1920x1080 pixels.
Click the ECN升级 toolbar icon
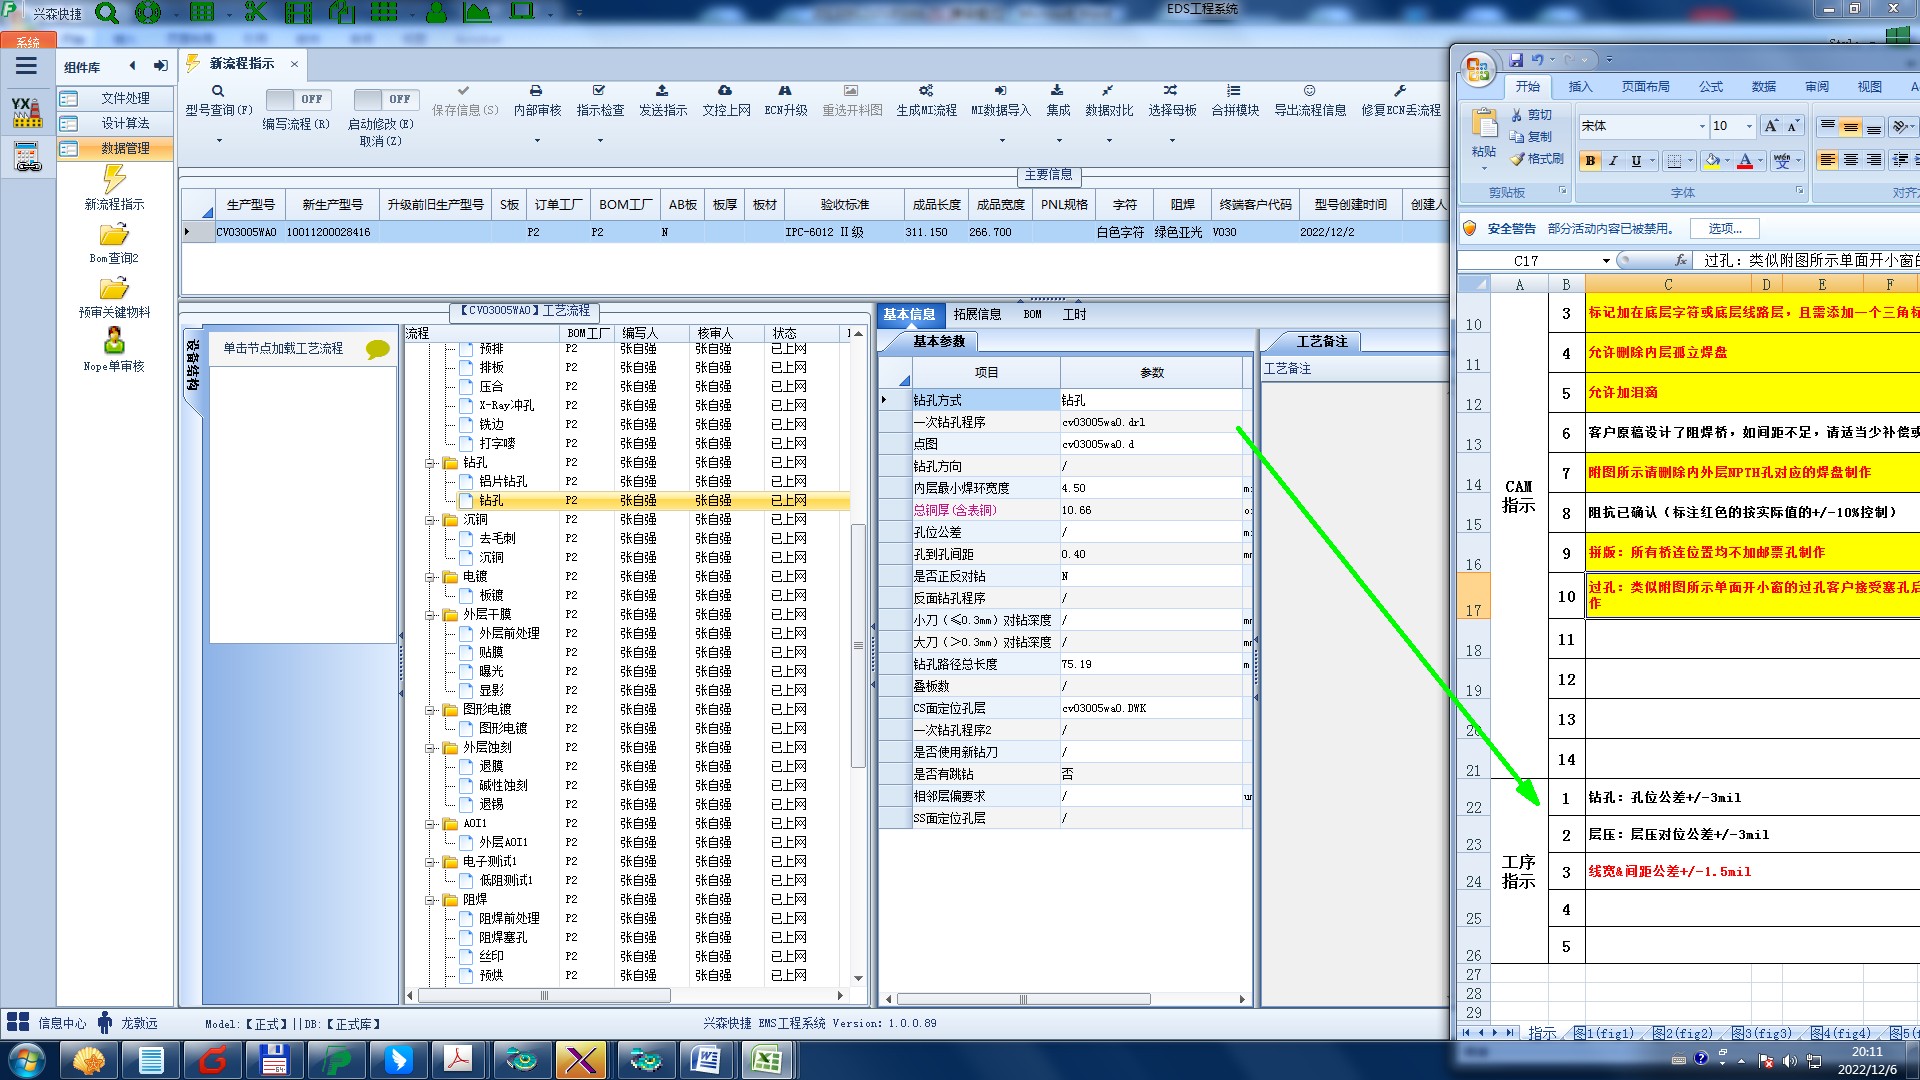pos(785,91)
